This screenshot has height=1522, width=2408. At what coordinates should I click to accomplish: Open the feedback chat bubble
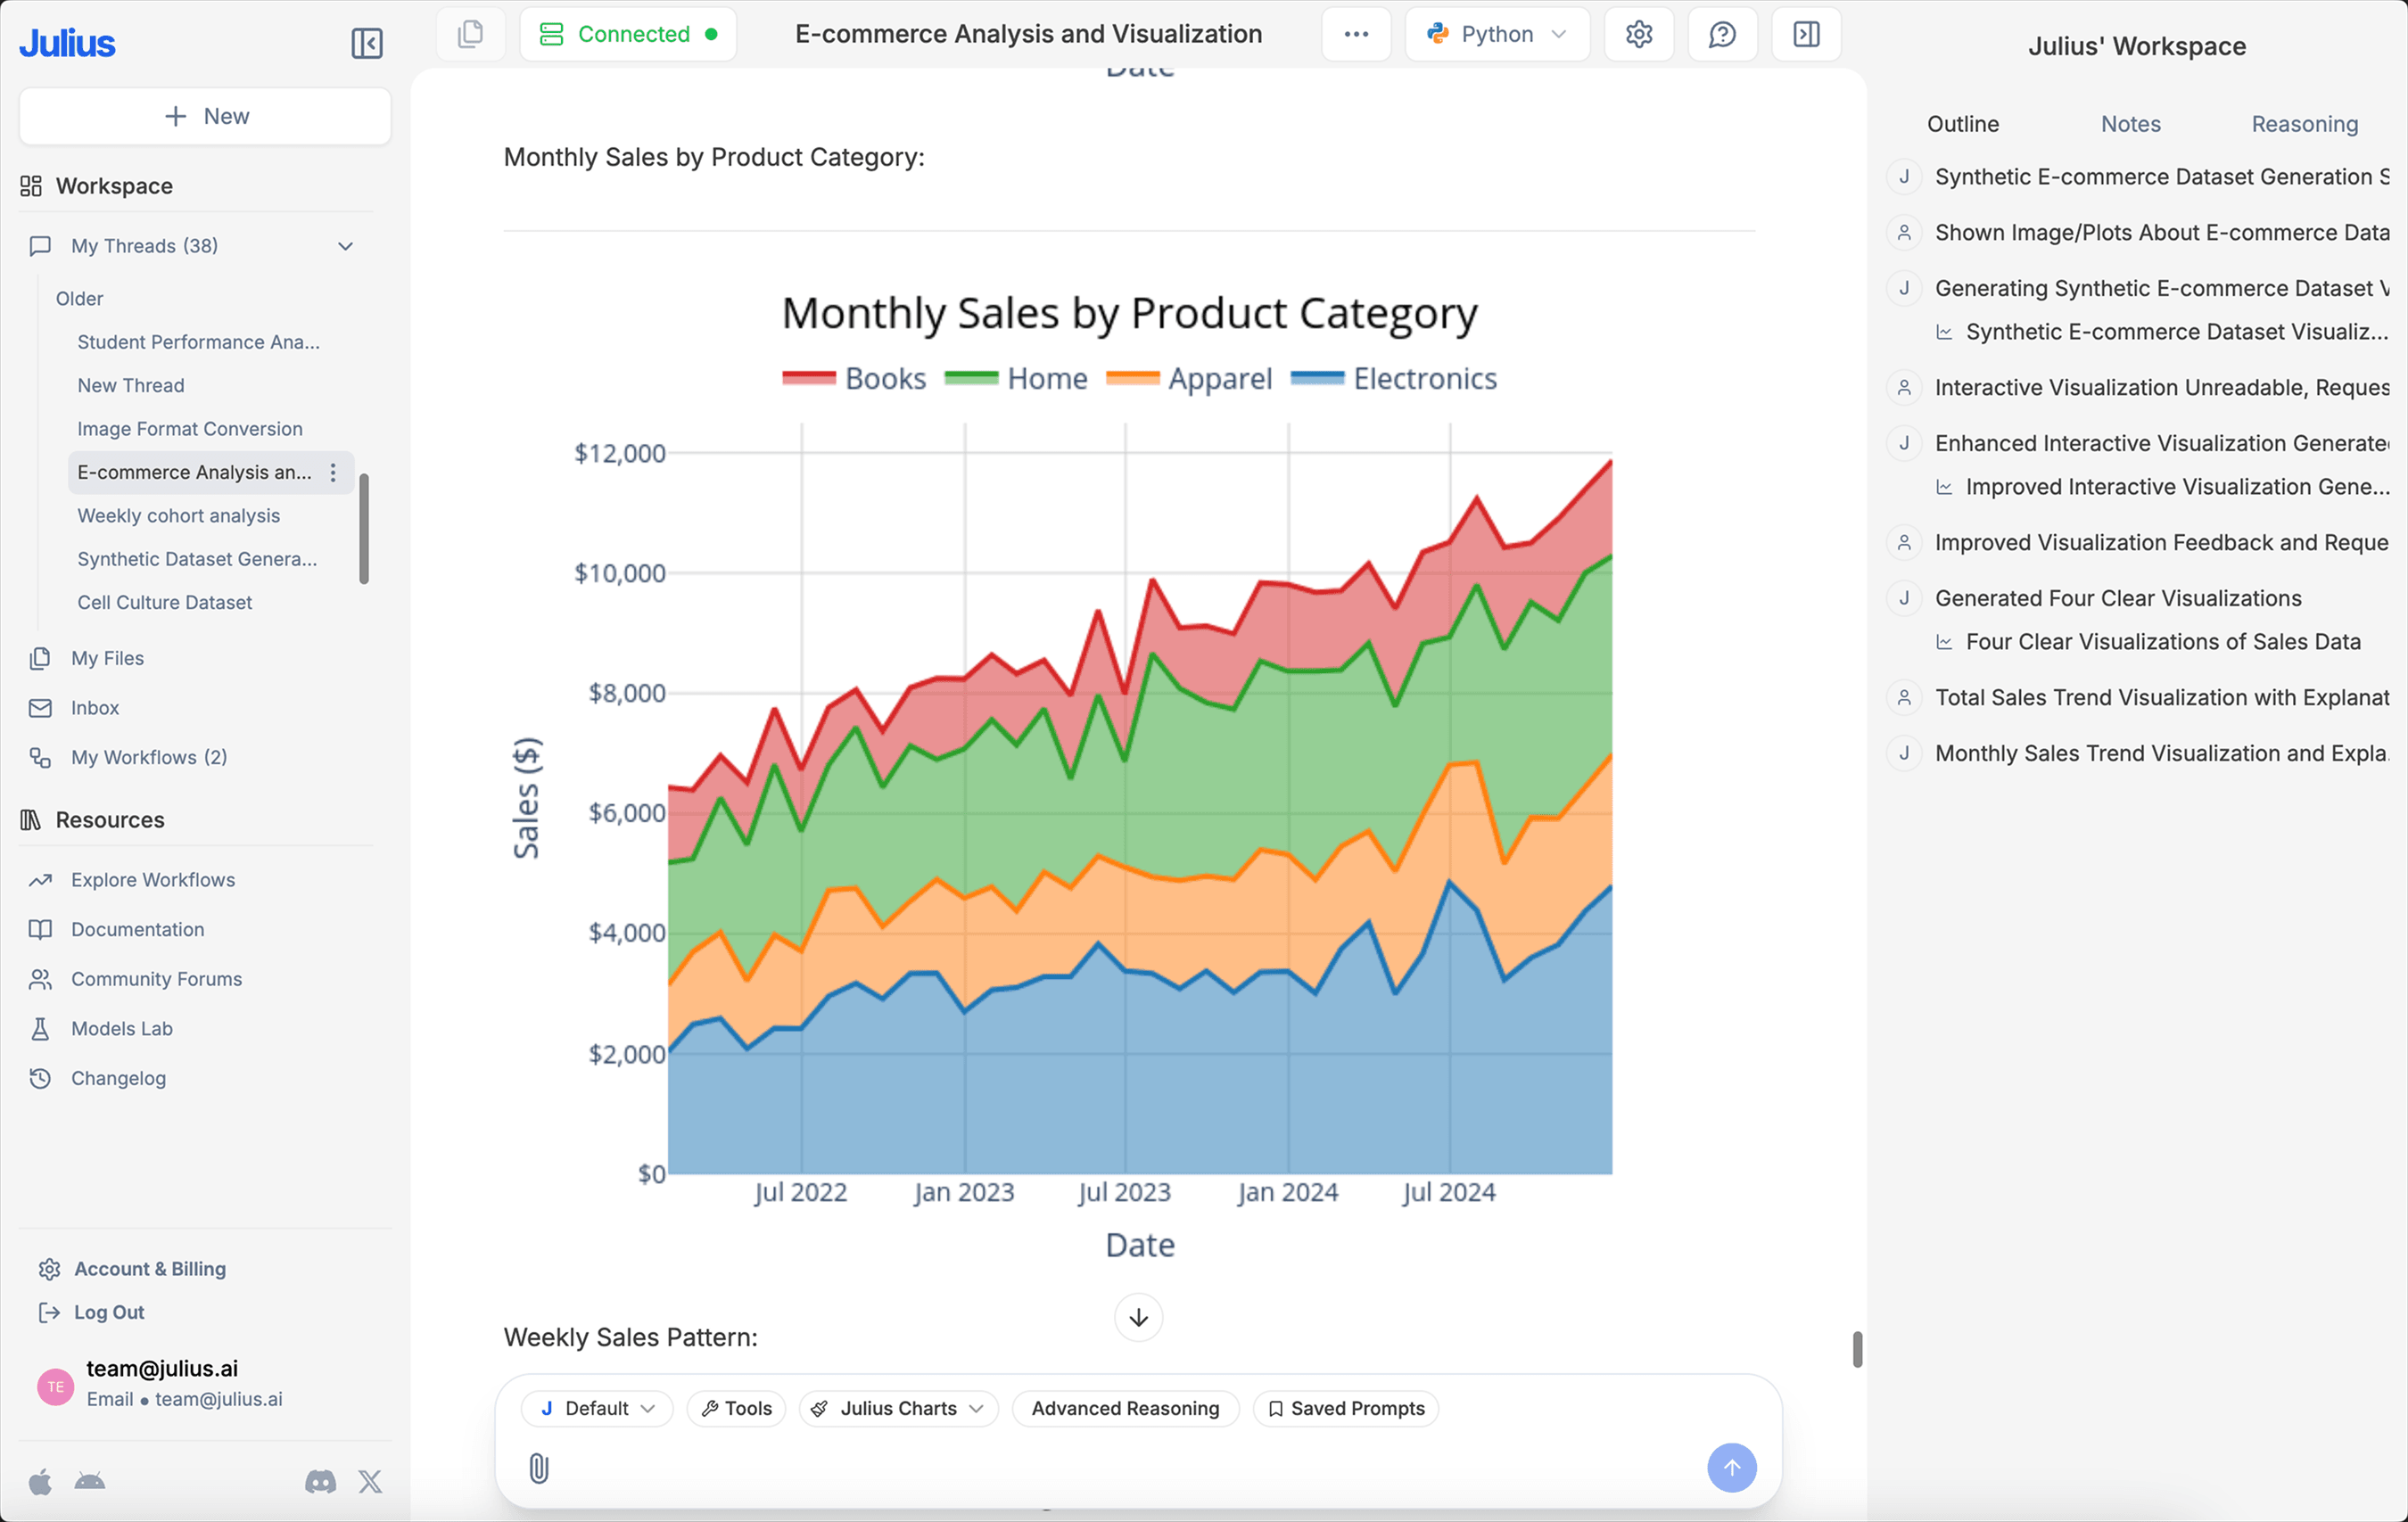coord(1722,33)
